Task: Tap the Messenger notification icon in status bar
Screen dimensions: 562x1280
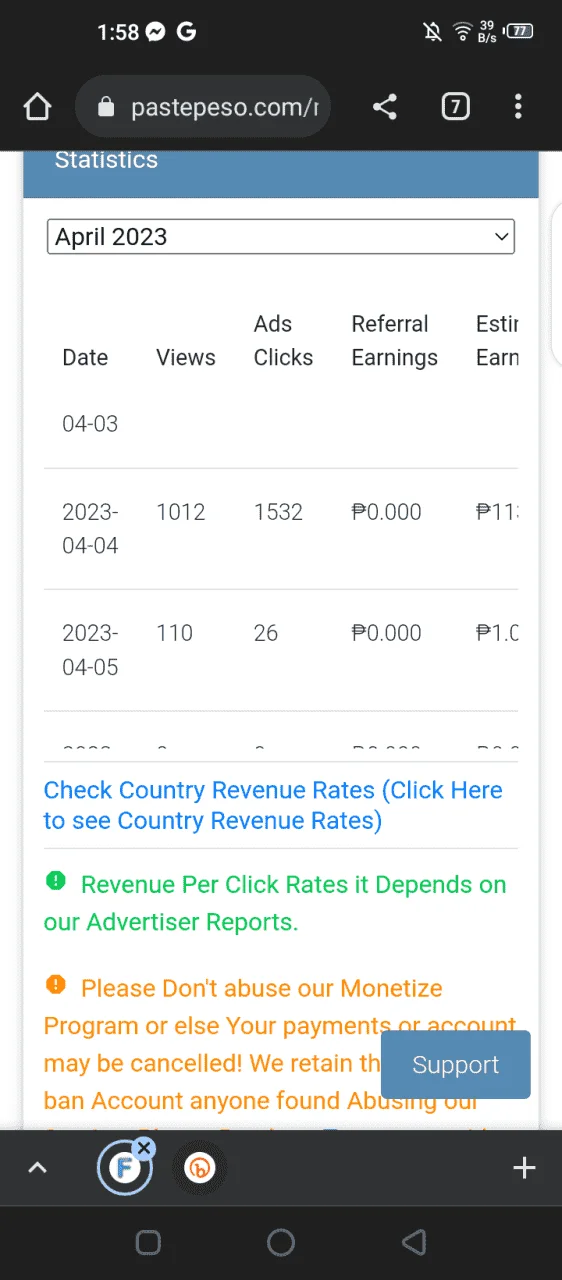Action: tap(155, 32)
